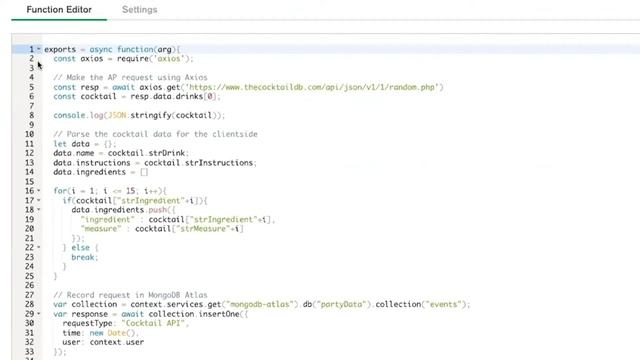Click 'context.user' on line 32
The width and height of the screenshot is (640, 360).
coord(117,342)
